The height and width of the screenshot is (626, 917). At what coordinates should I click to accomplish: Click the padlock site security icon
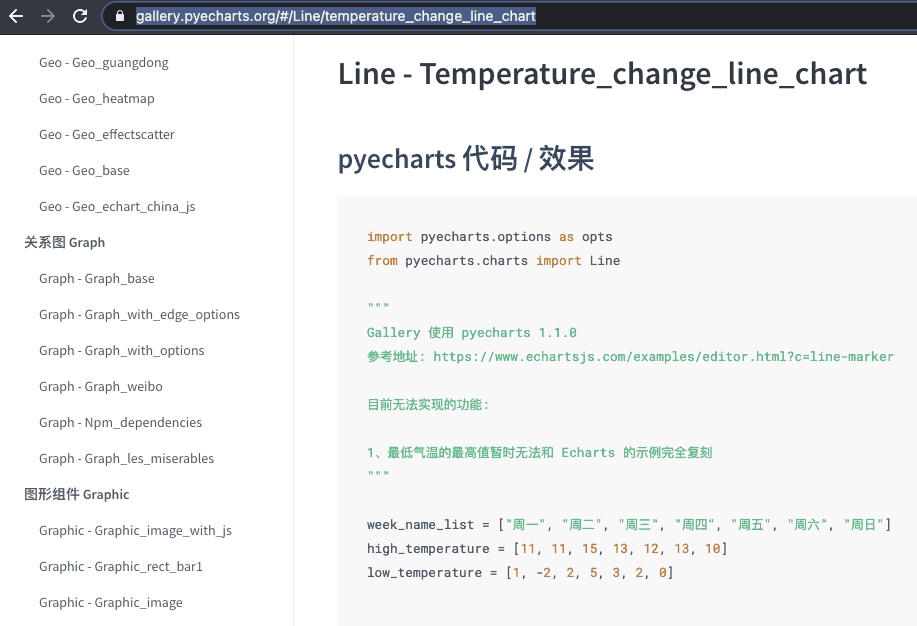[120, 16]
